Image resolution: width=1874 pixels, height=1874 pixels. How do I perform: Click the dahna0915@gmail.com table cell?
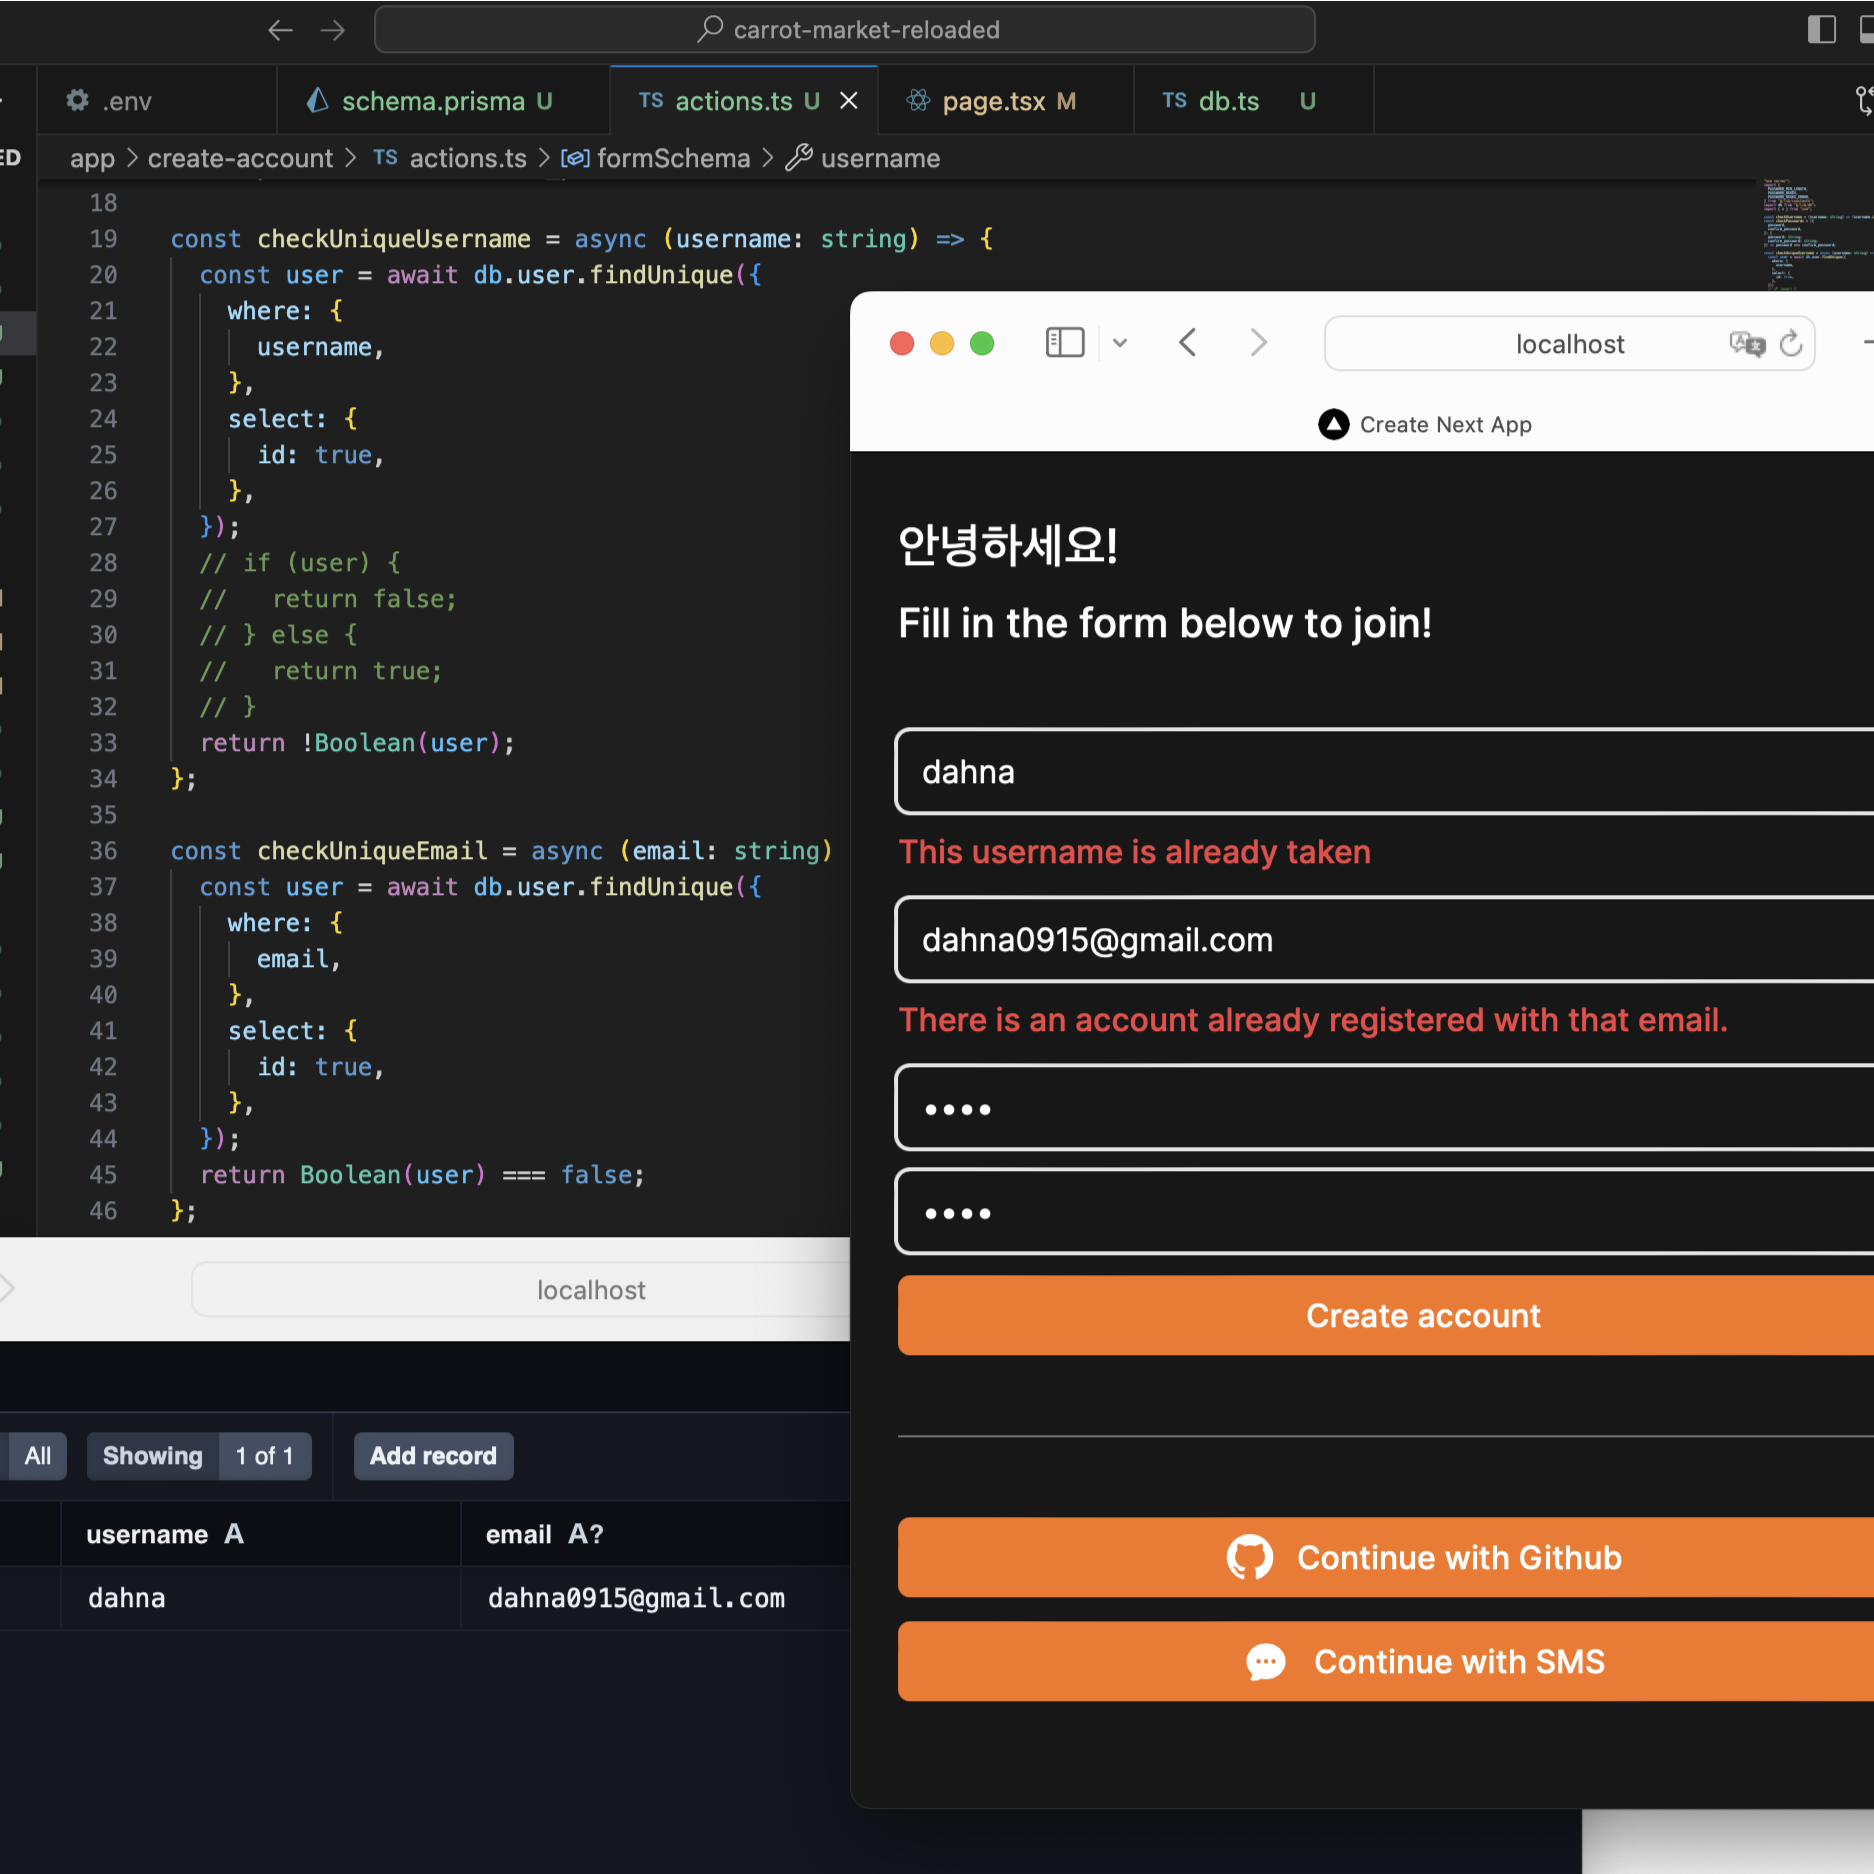pos(656,1598)
